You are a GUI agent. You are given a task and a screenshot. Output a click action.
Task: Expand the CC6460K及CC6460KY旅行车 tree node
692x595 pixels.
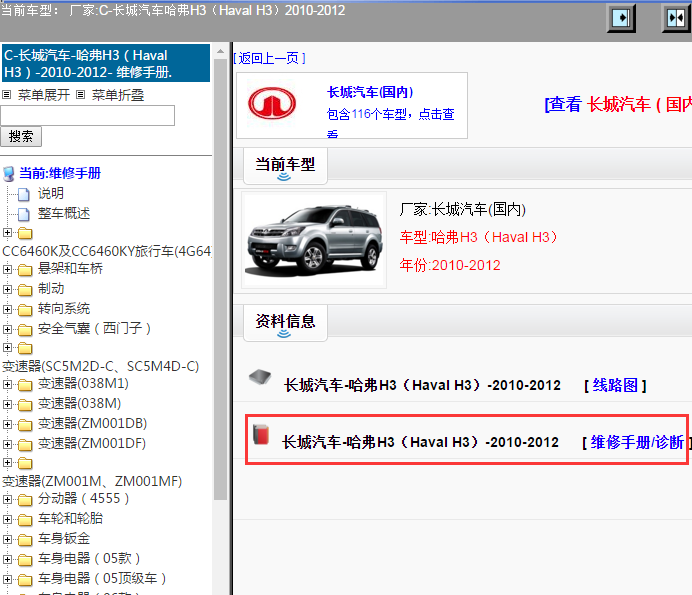pyautogui.click(x=7, y=232)
